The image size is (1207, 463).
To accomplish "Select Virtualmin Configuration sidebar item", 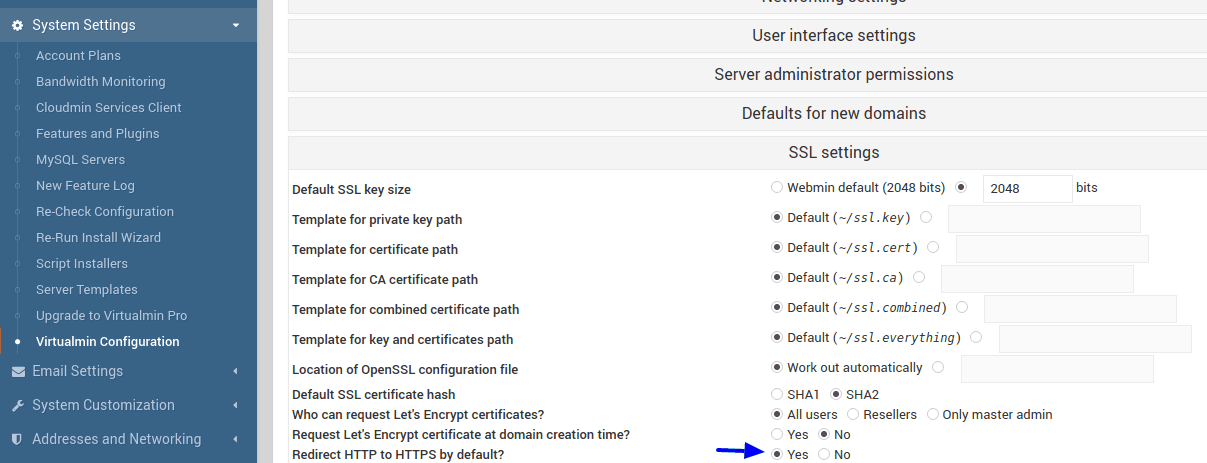I will [108, 342].
